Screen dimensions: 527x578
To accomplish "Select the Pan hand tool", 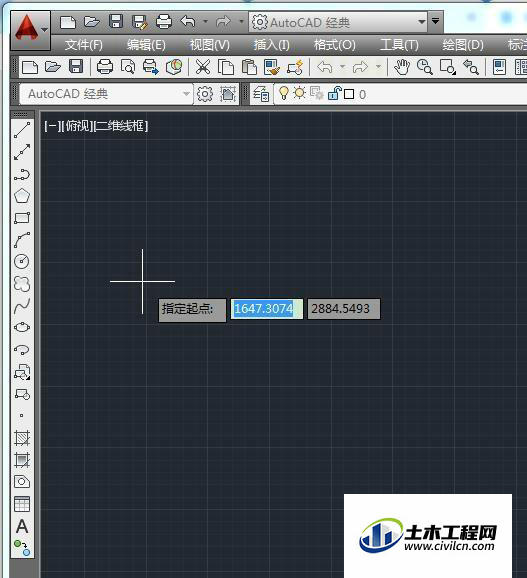I will 402,67.
